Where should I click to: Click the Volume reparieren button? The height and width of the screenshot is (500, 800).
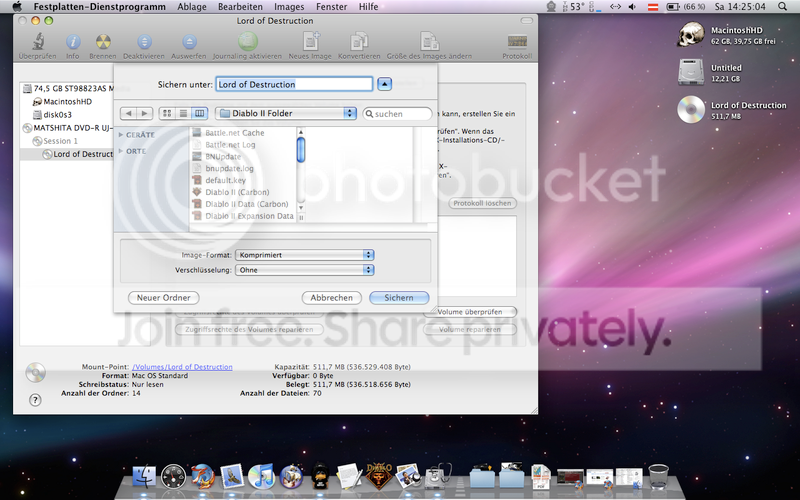coord(470,330)
